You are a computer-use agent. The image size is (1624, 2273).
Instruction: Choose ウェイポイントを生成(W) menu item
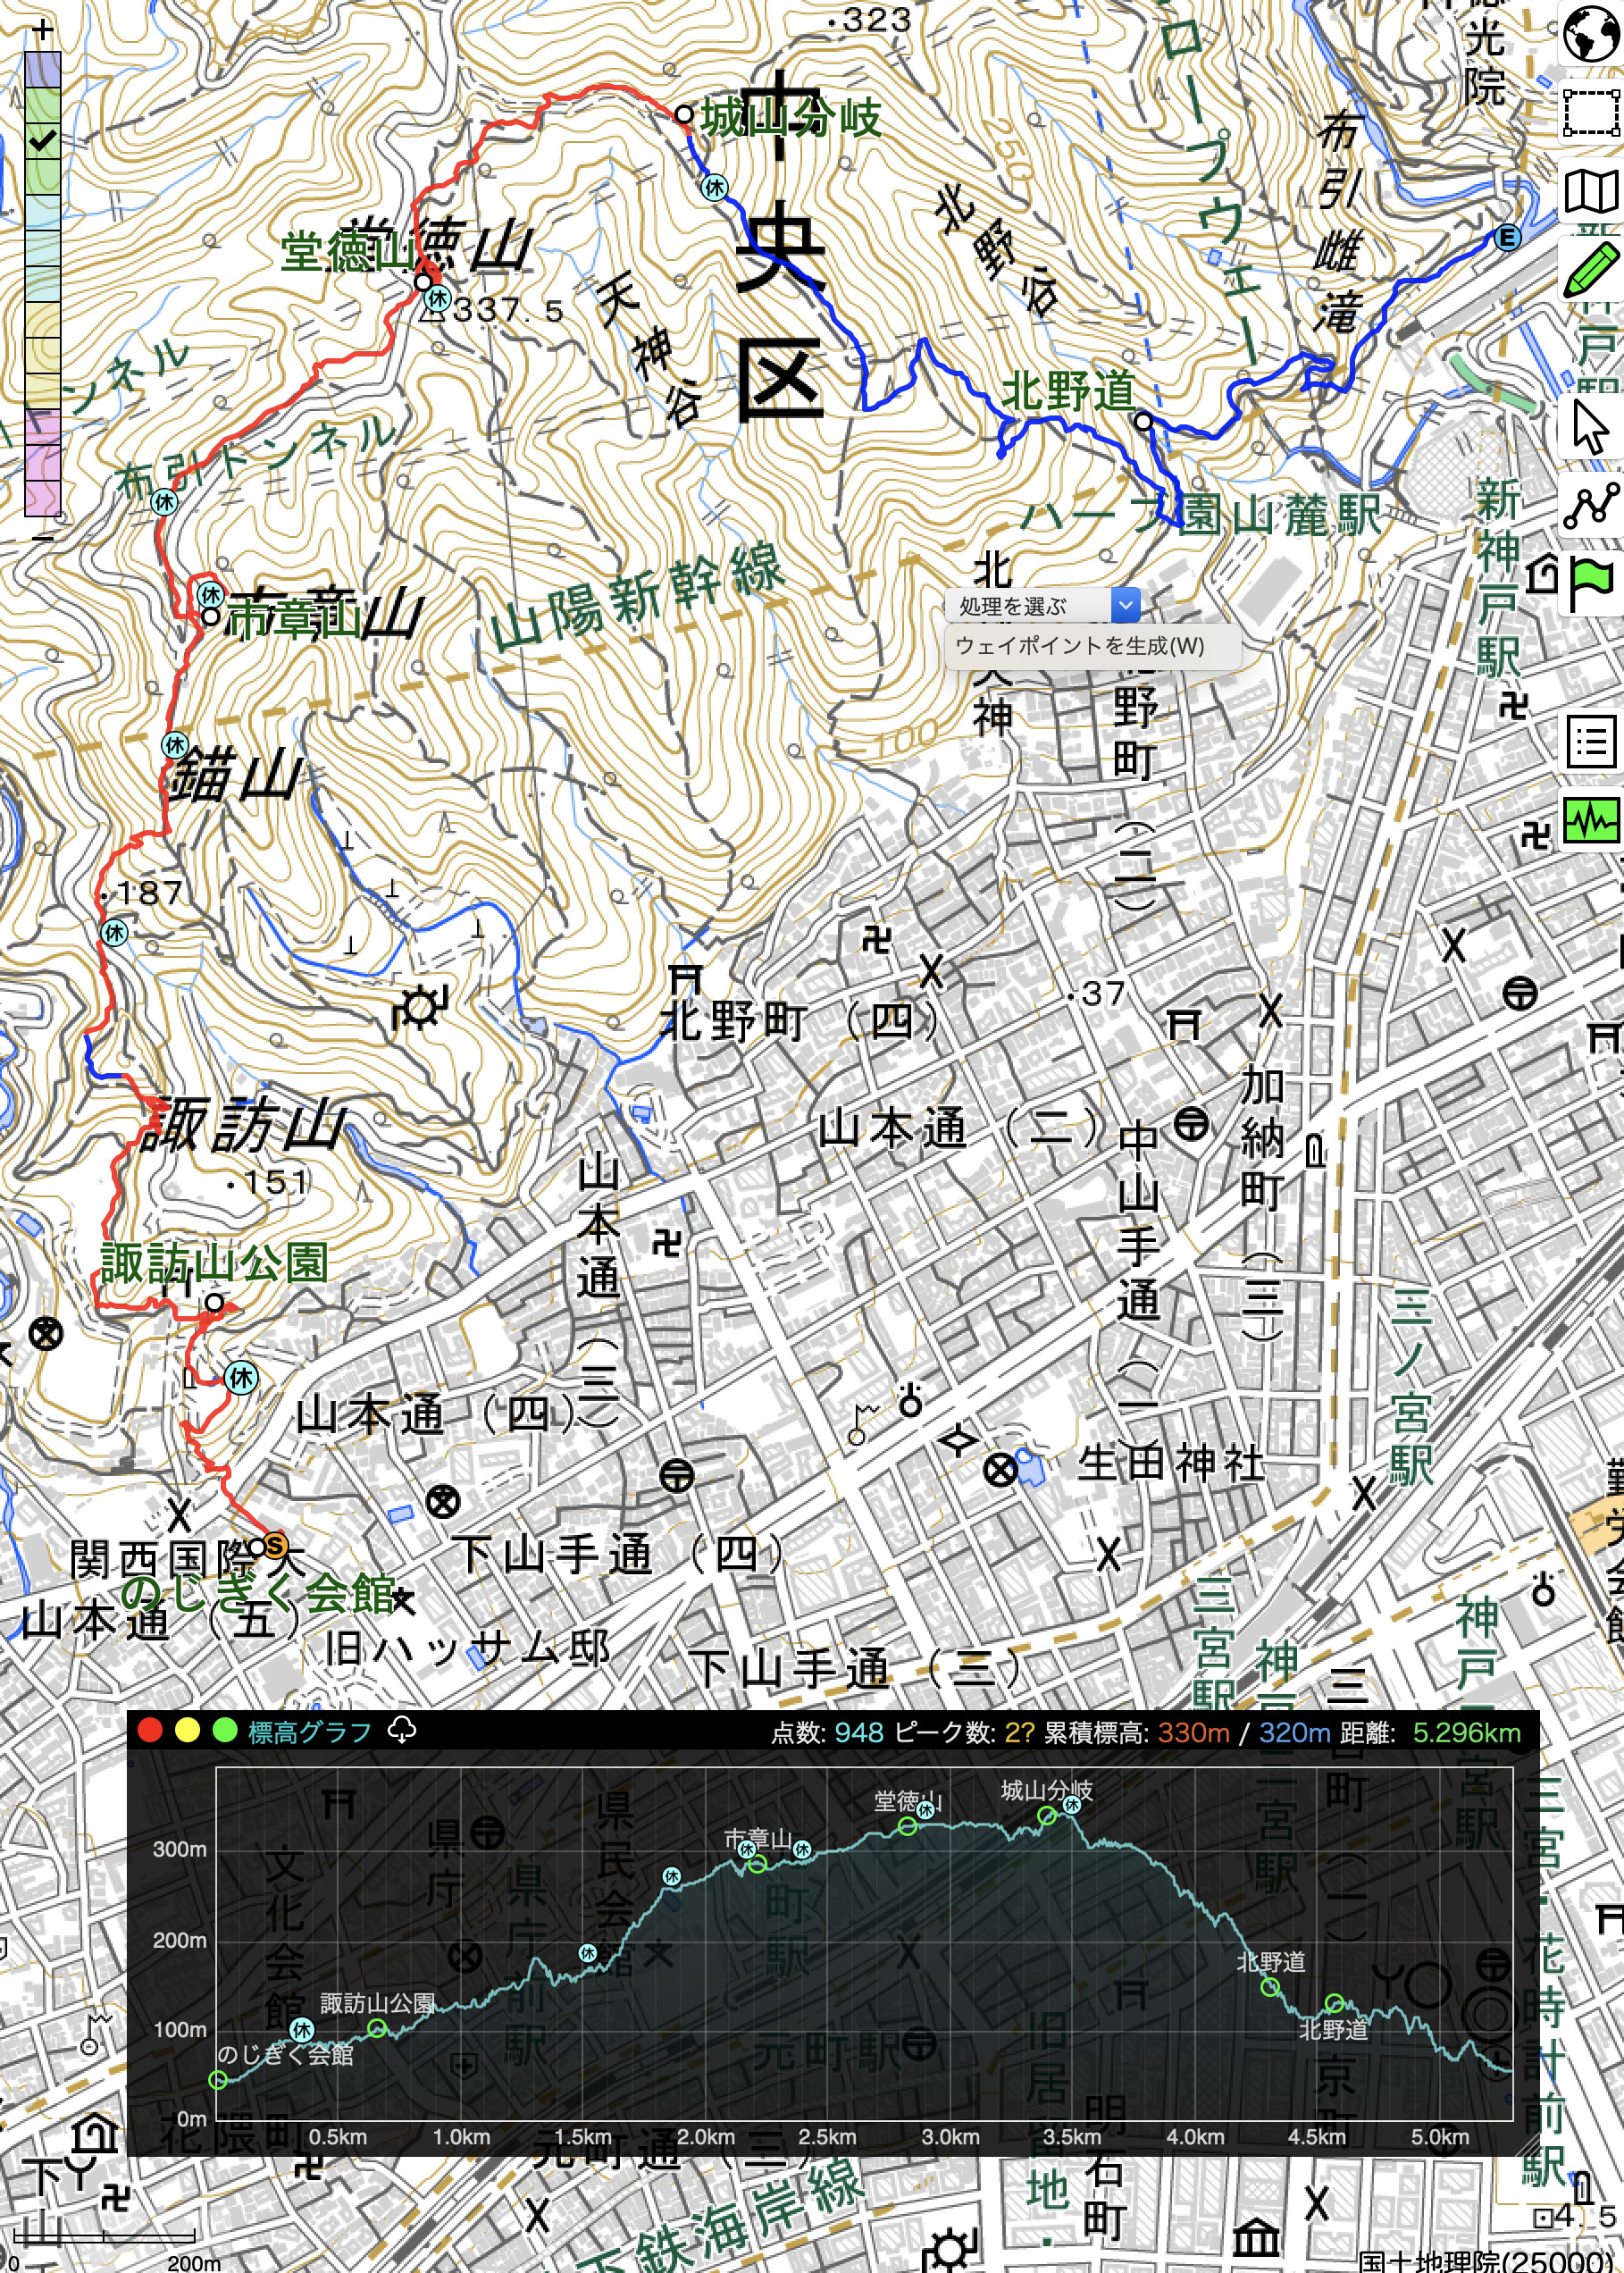[x=1080, y=646]
